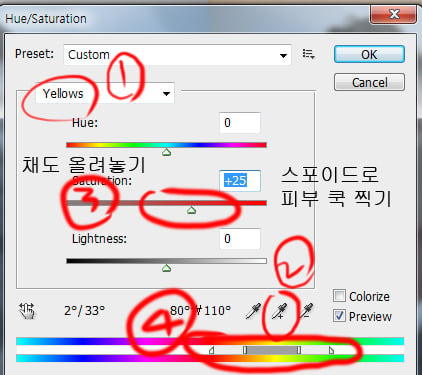Select the Subtract from Sample eyedropper
Viewport: 422px width, 375px height.
[306, 311]
